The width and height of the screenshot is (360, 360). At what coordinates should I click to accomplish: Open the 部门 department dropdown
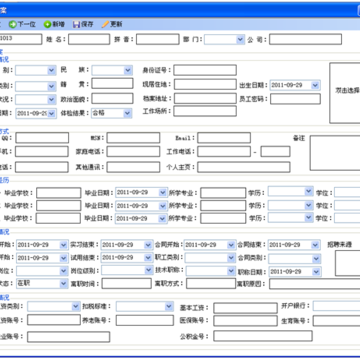(x=240, y=40)
